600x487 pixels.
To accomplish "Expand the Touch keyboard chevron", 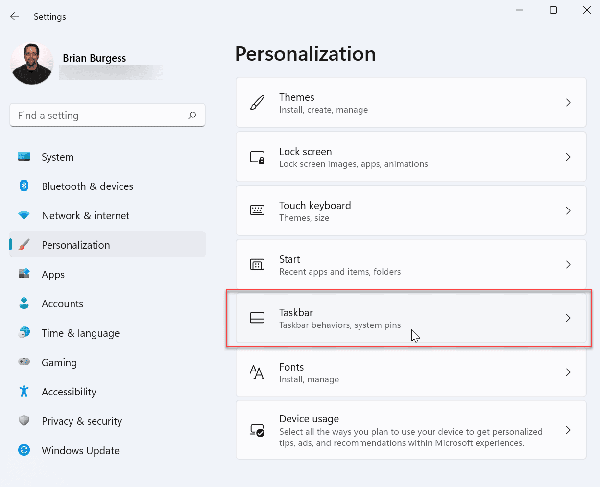I will (568, 210).
